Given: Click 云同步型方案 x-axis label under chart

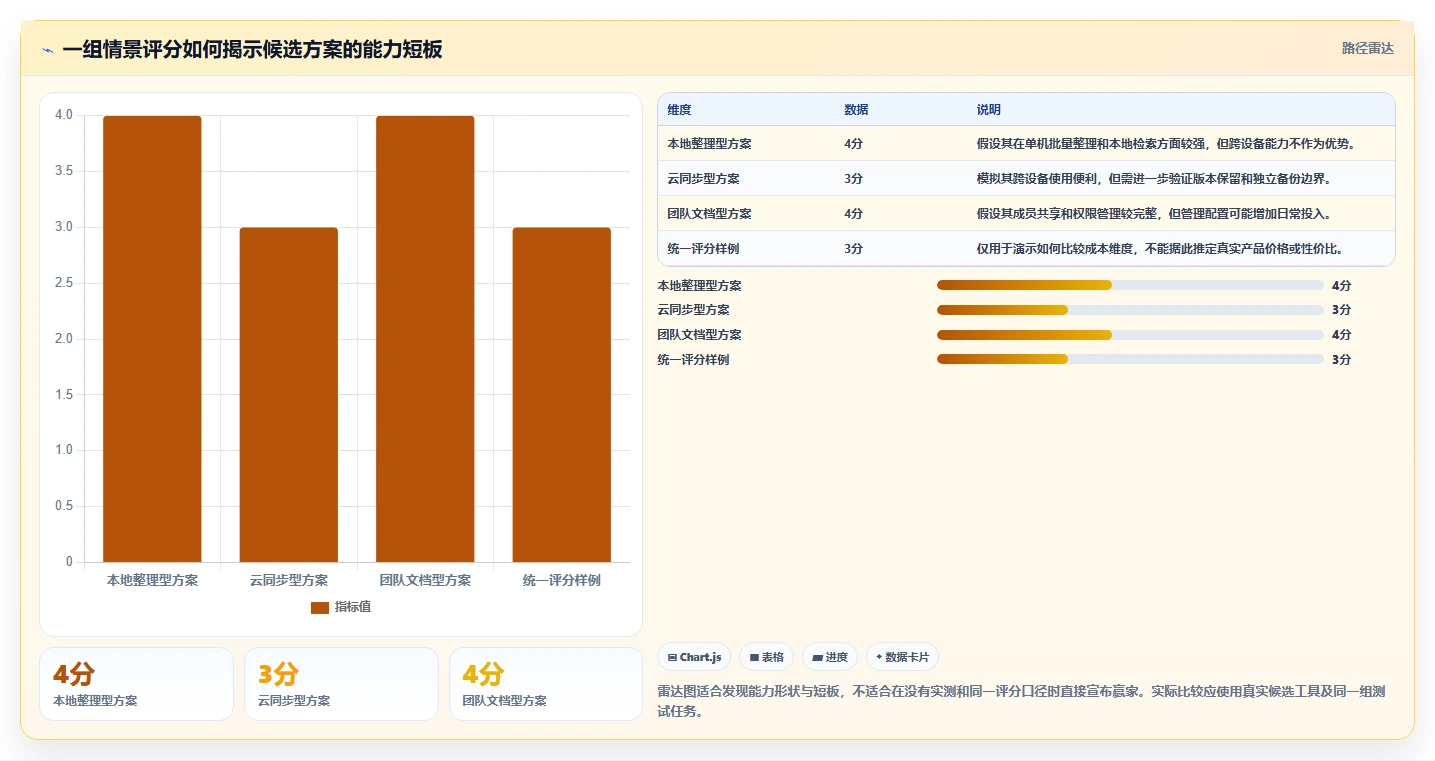Looking at the screenshot, I should click(289, 580).
